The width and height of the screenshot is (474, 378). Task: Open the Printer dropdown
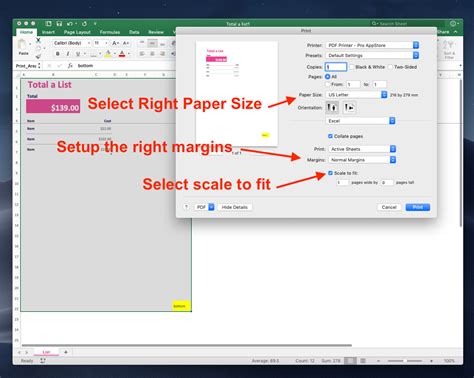pyautogui.click(x=372, y=45)
